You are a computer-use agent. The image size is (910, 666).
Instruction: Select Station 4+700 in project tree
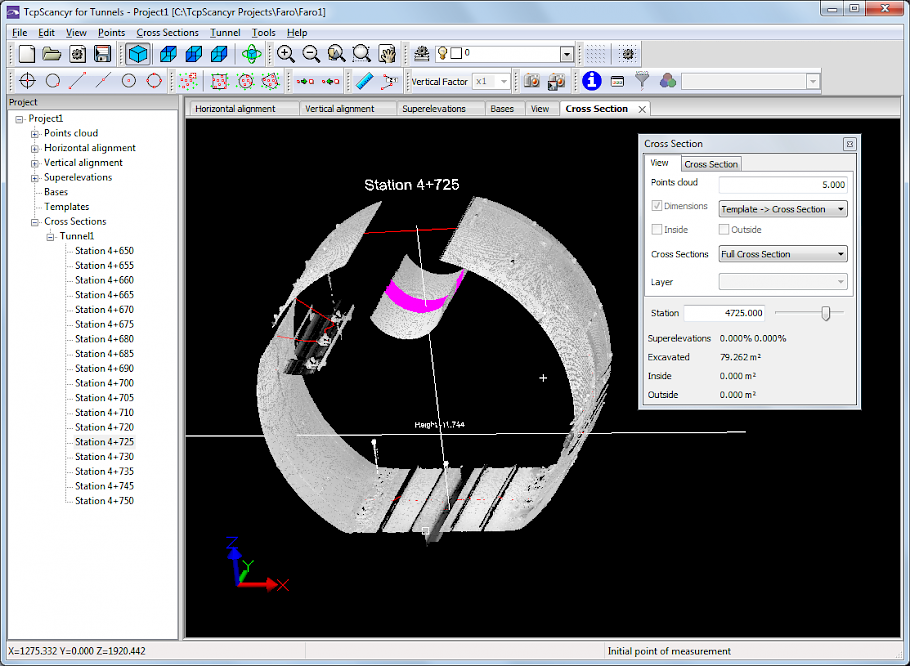pos(104,383)
